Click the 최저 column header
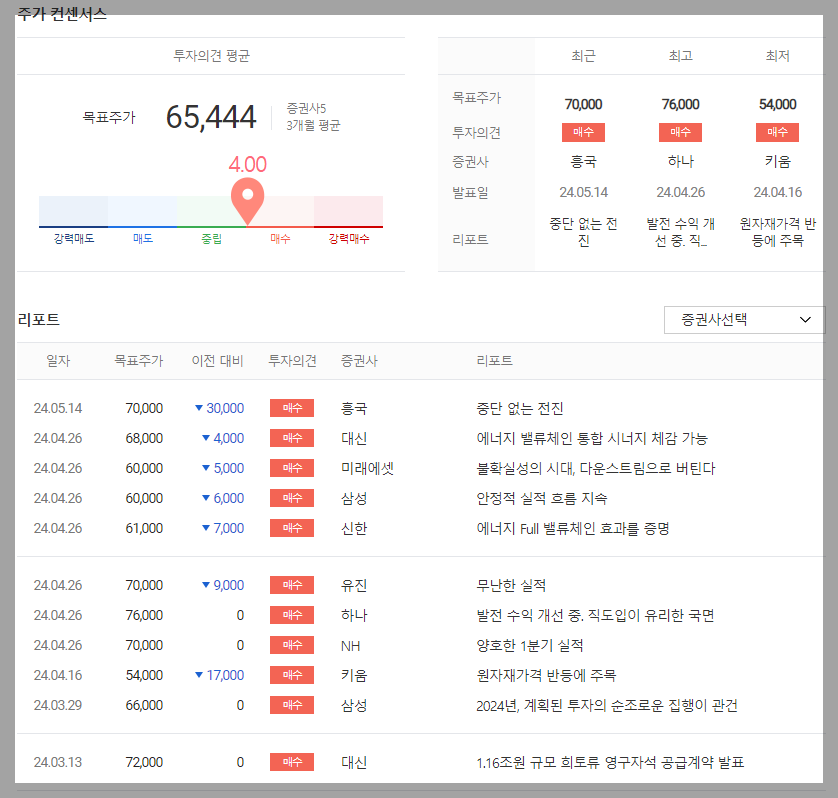 (x=778, y=56)
